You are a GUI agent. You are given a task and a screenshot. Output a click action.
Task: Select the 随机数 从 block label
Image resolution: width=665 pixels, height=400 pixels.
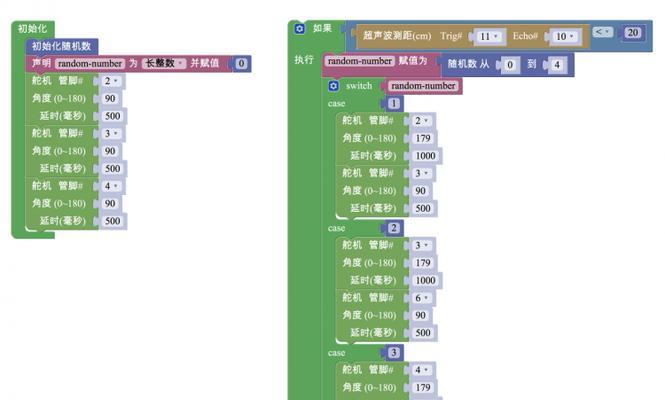(468, 64)
